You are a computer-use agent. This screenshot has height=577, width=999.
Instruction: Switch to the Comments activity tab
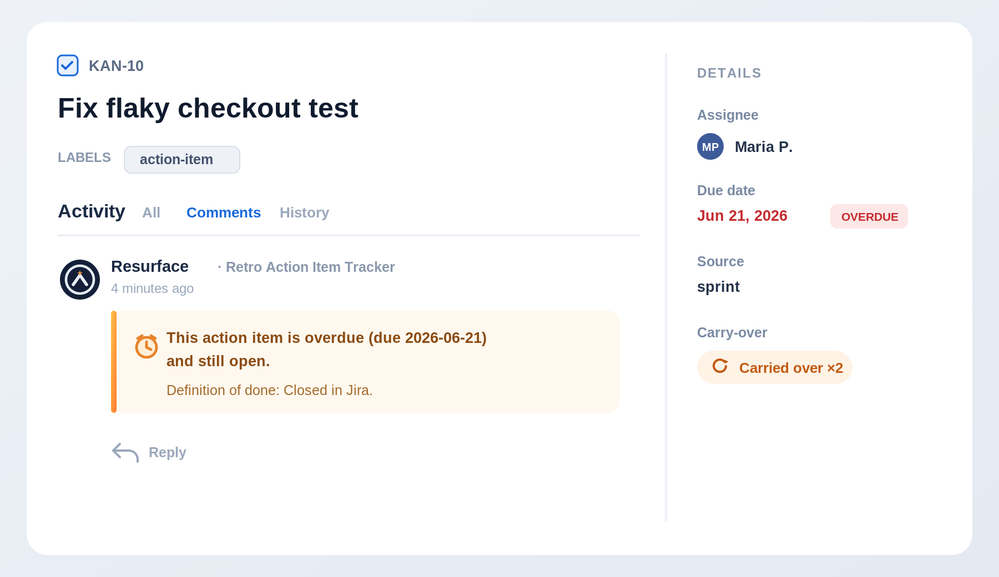click(x=224, y=213)
